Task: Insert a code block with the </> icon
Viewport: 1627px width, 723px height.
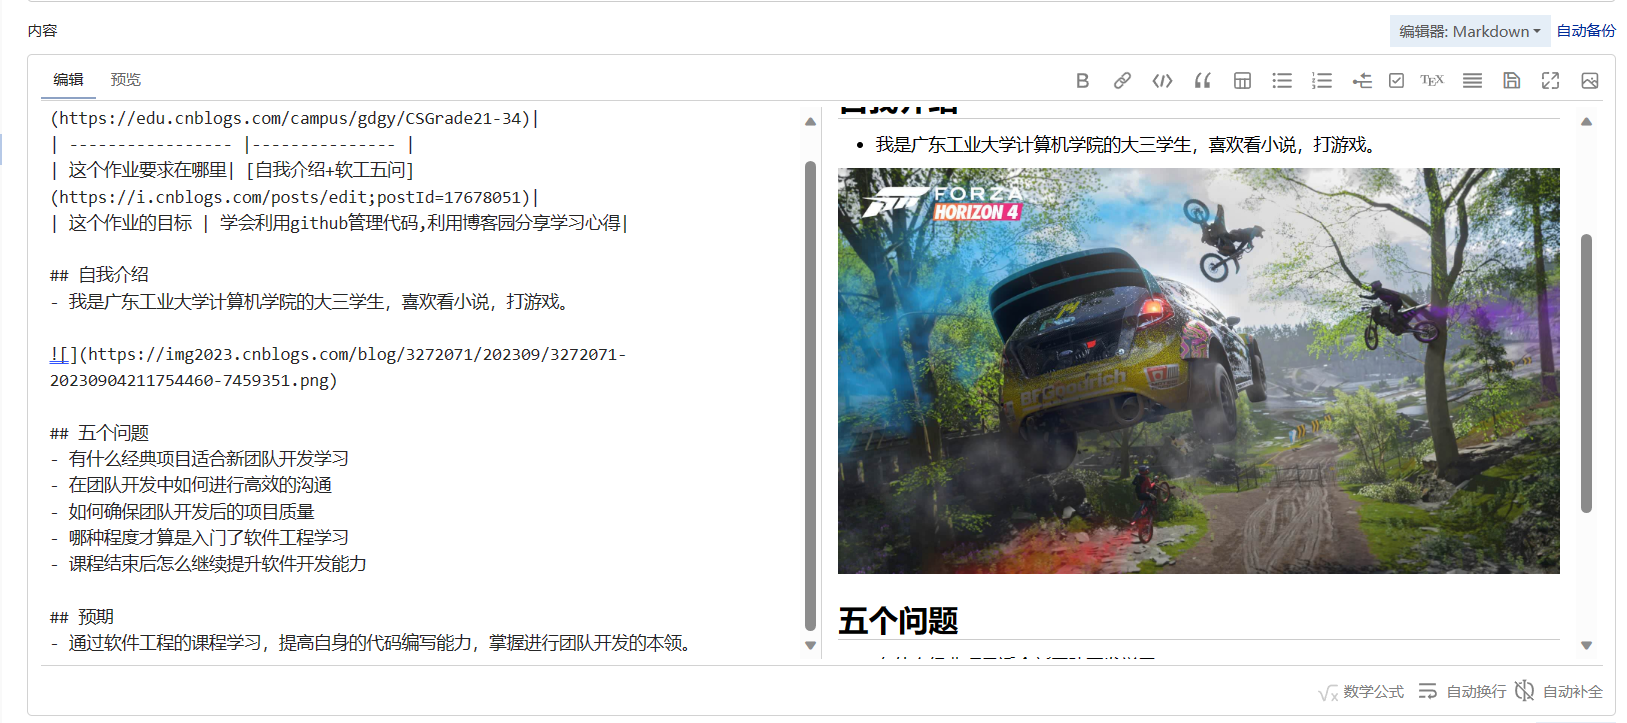Action: (1162, 81)
